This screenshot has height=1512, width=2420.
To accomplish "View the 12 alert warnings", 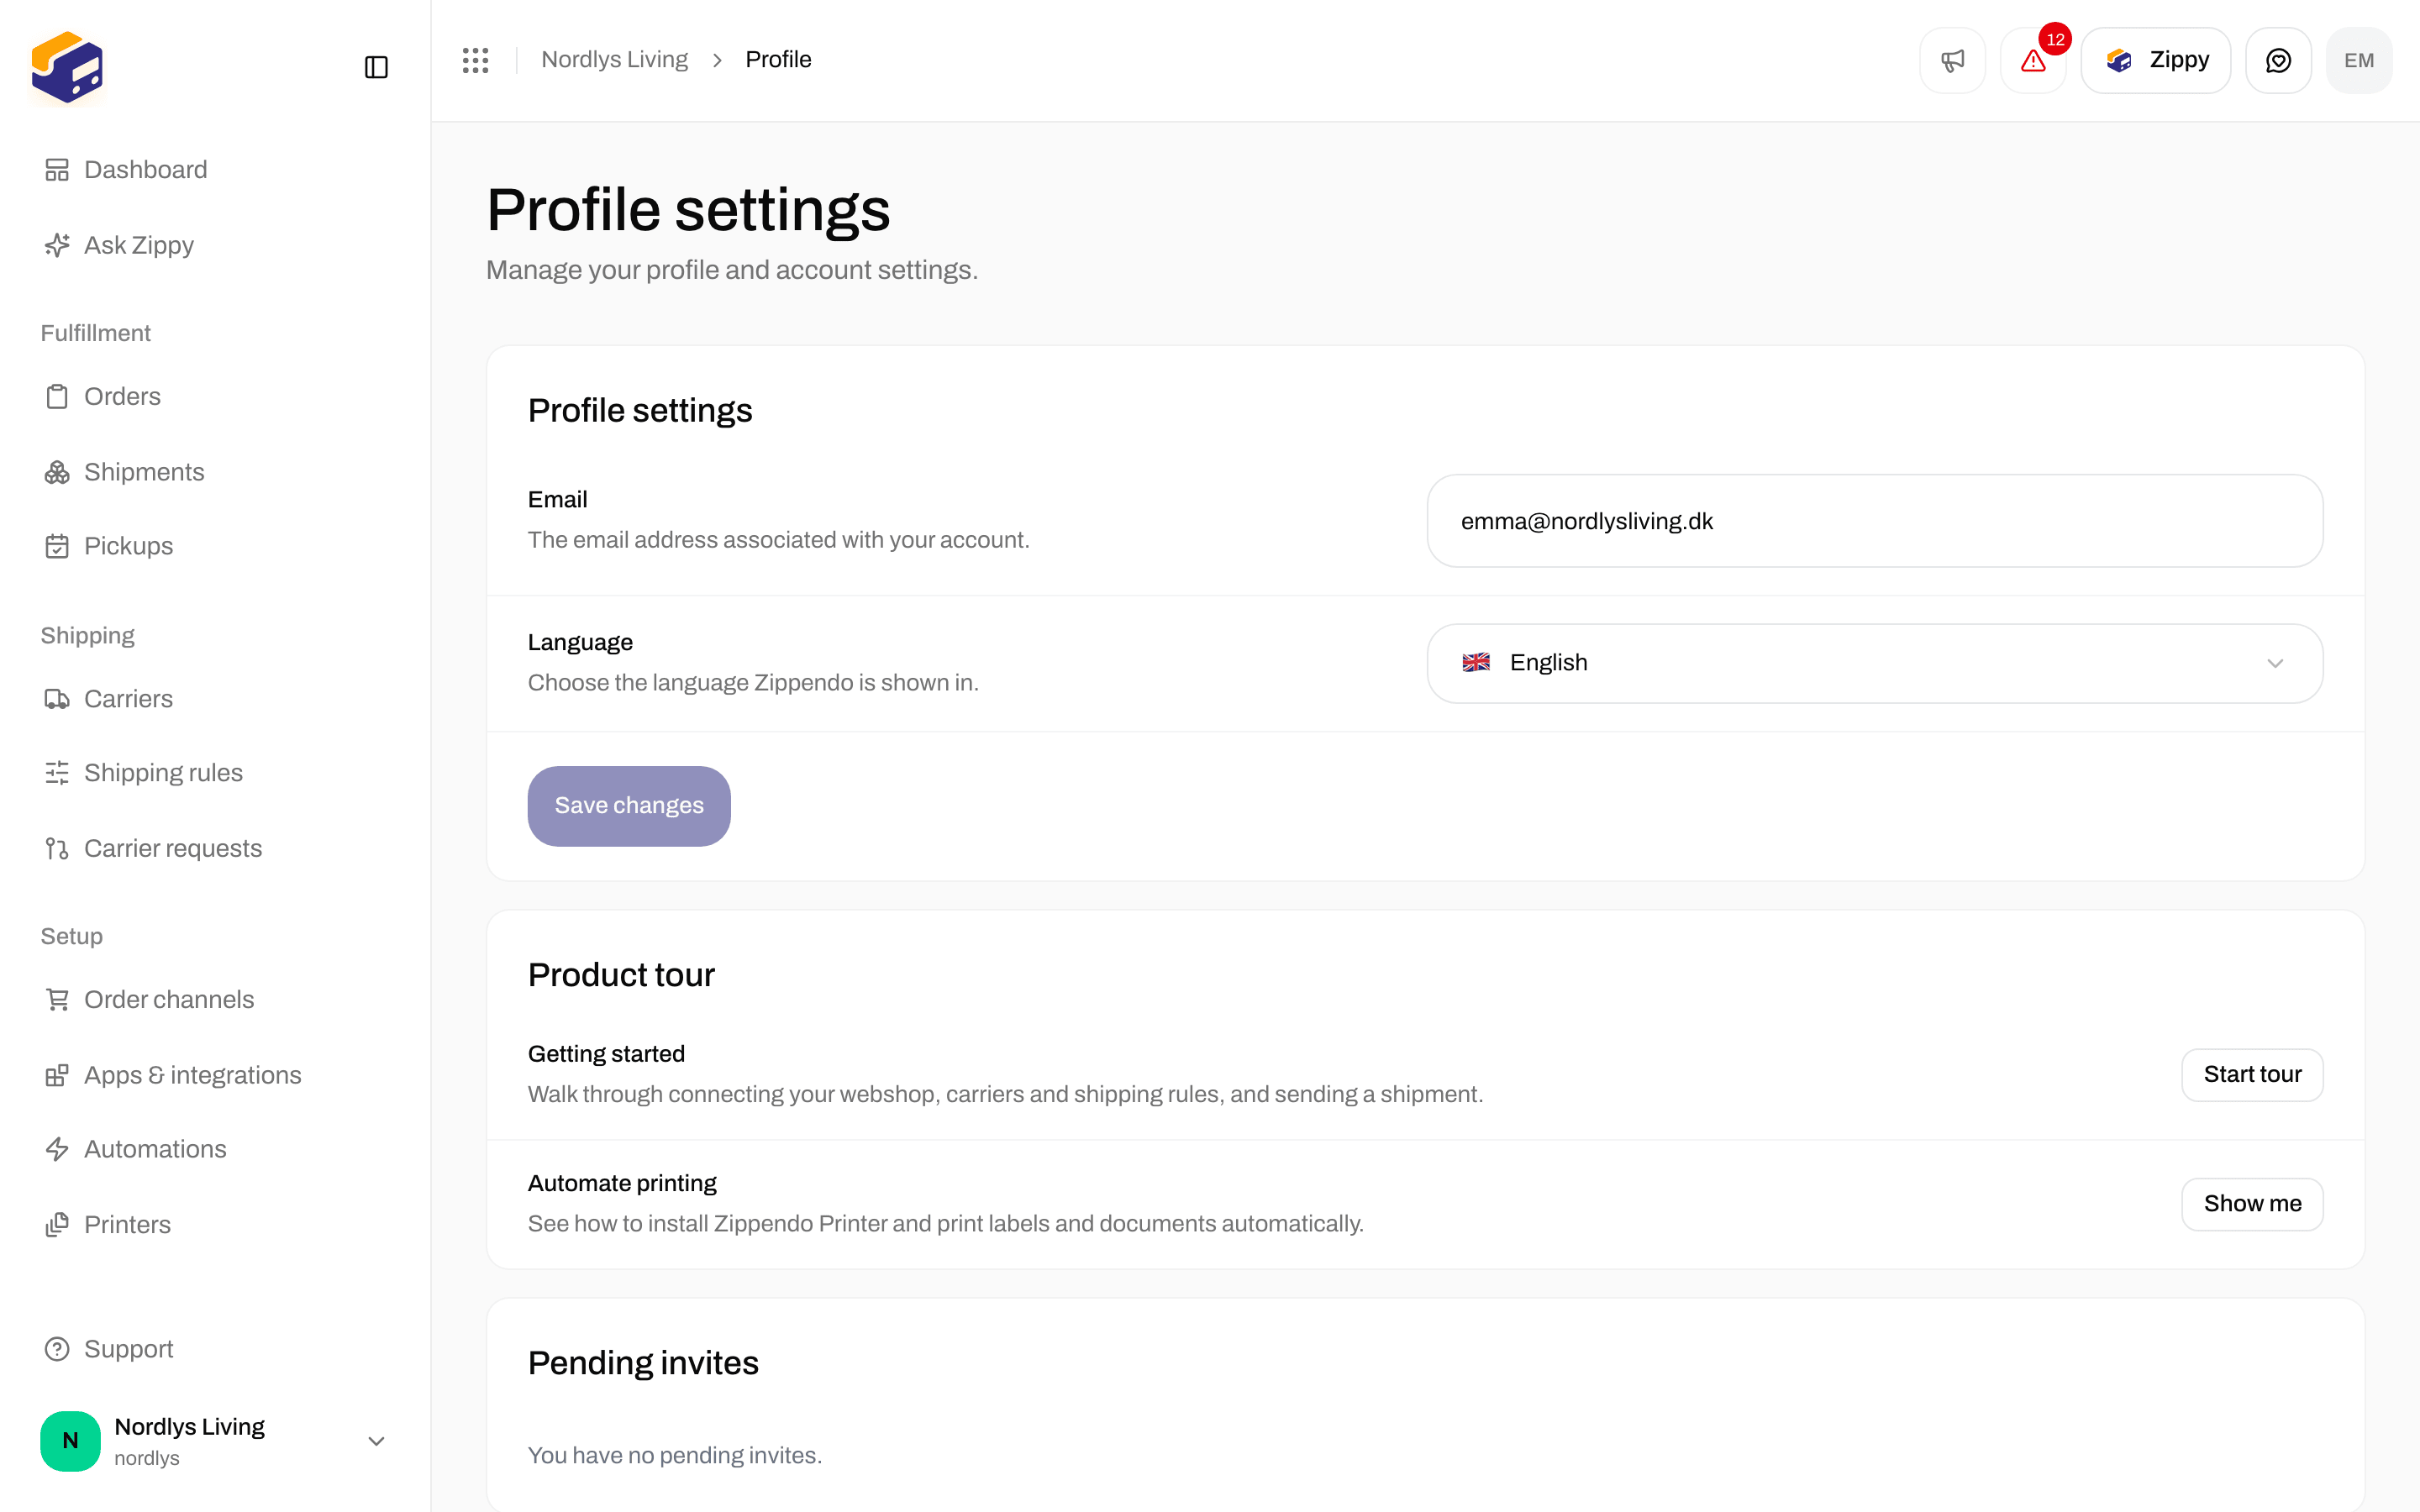I will point(2033,60).
